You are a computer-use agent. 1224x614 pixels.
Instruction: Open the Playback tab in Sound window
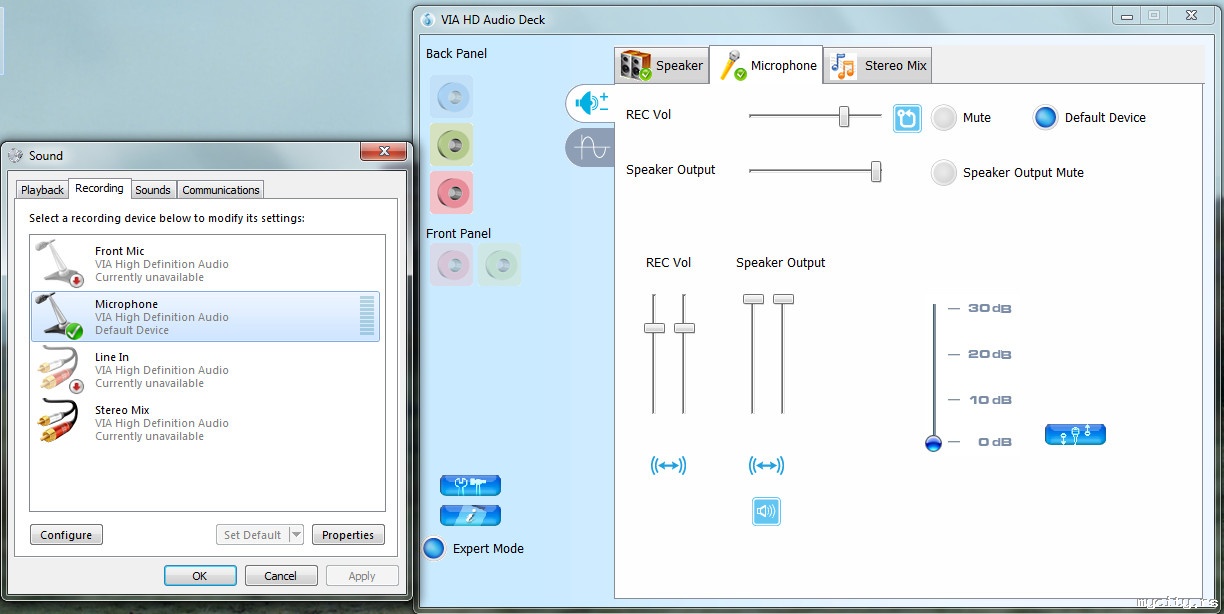[x=43, y=190]
